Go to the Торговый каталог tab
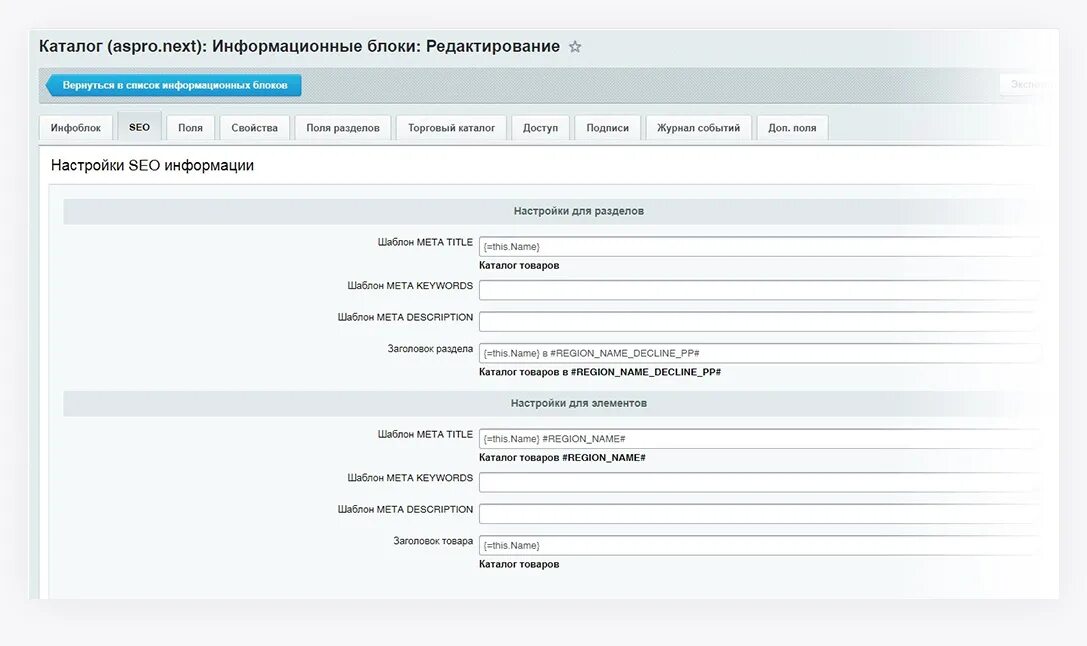 tap(451, 127)
